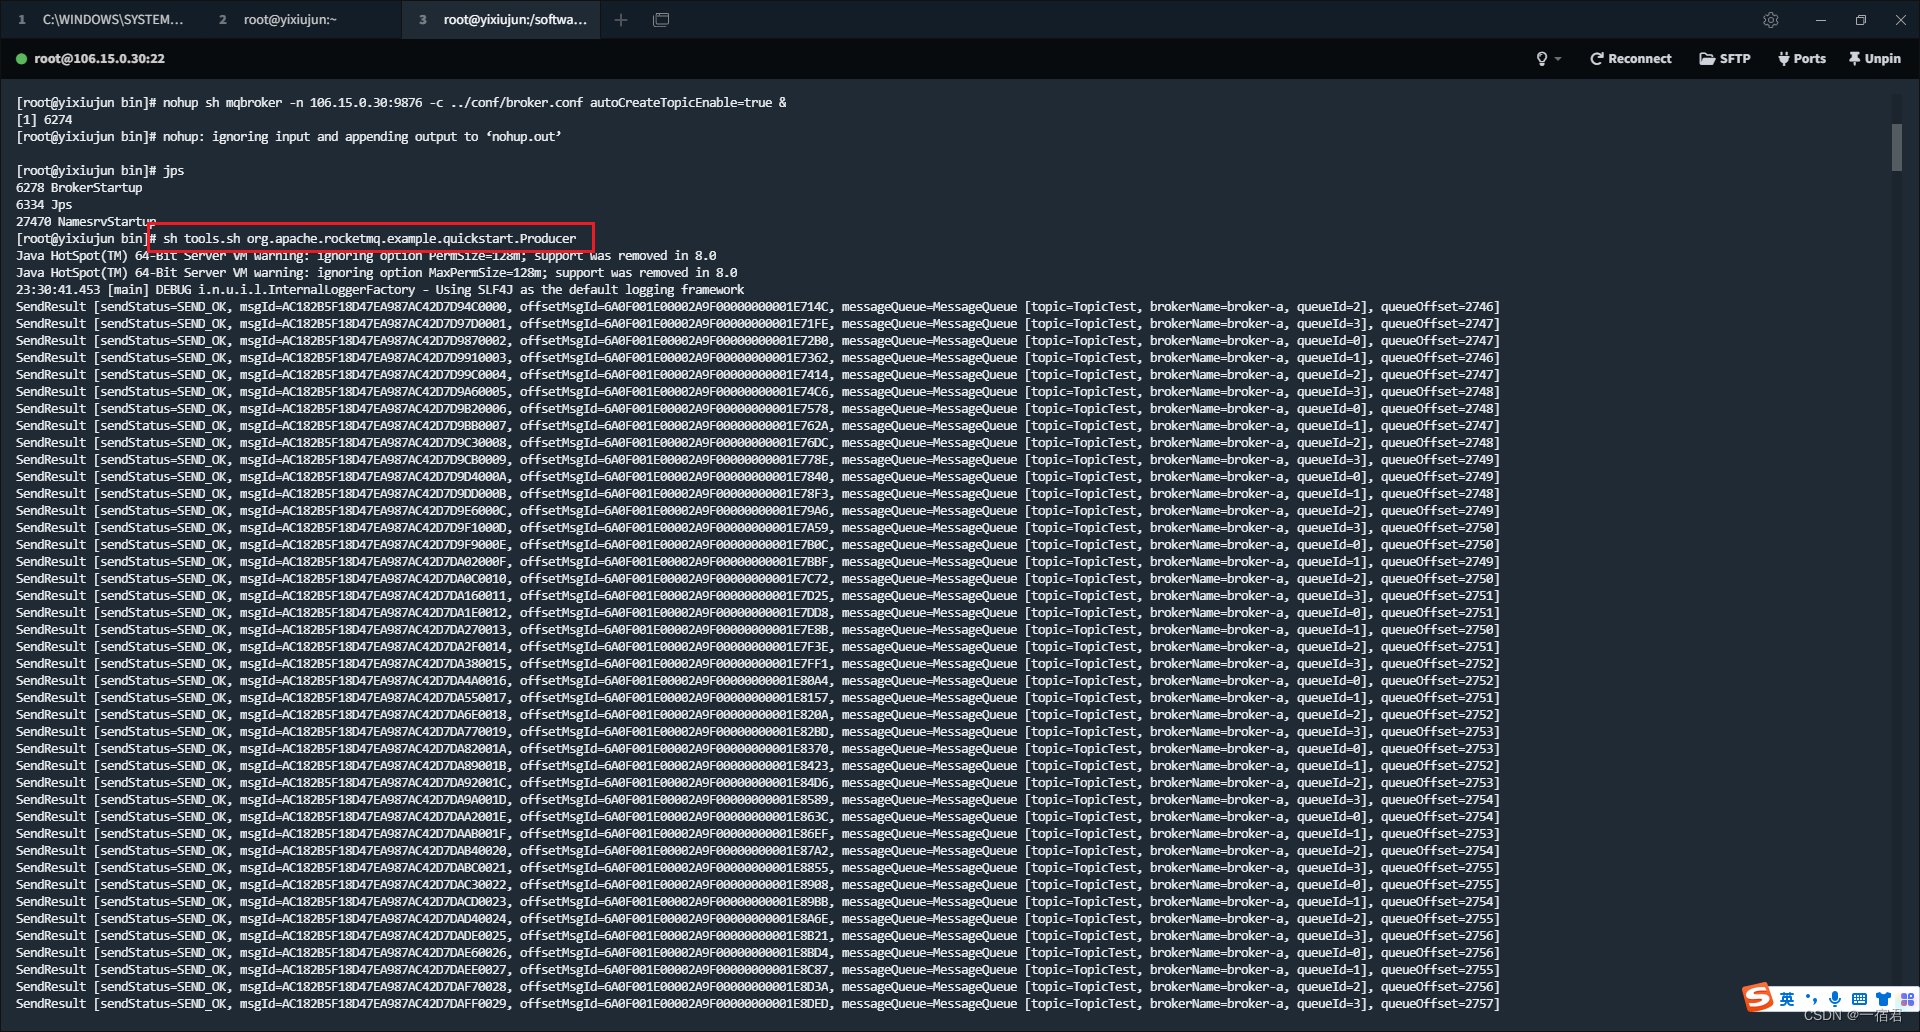
Task: Expand the lightbulb dropdown arrow
Action: tap(1558, 59)
